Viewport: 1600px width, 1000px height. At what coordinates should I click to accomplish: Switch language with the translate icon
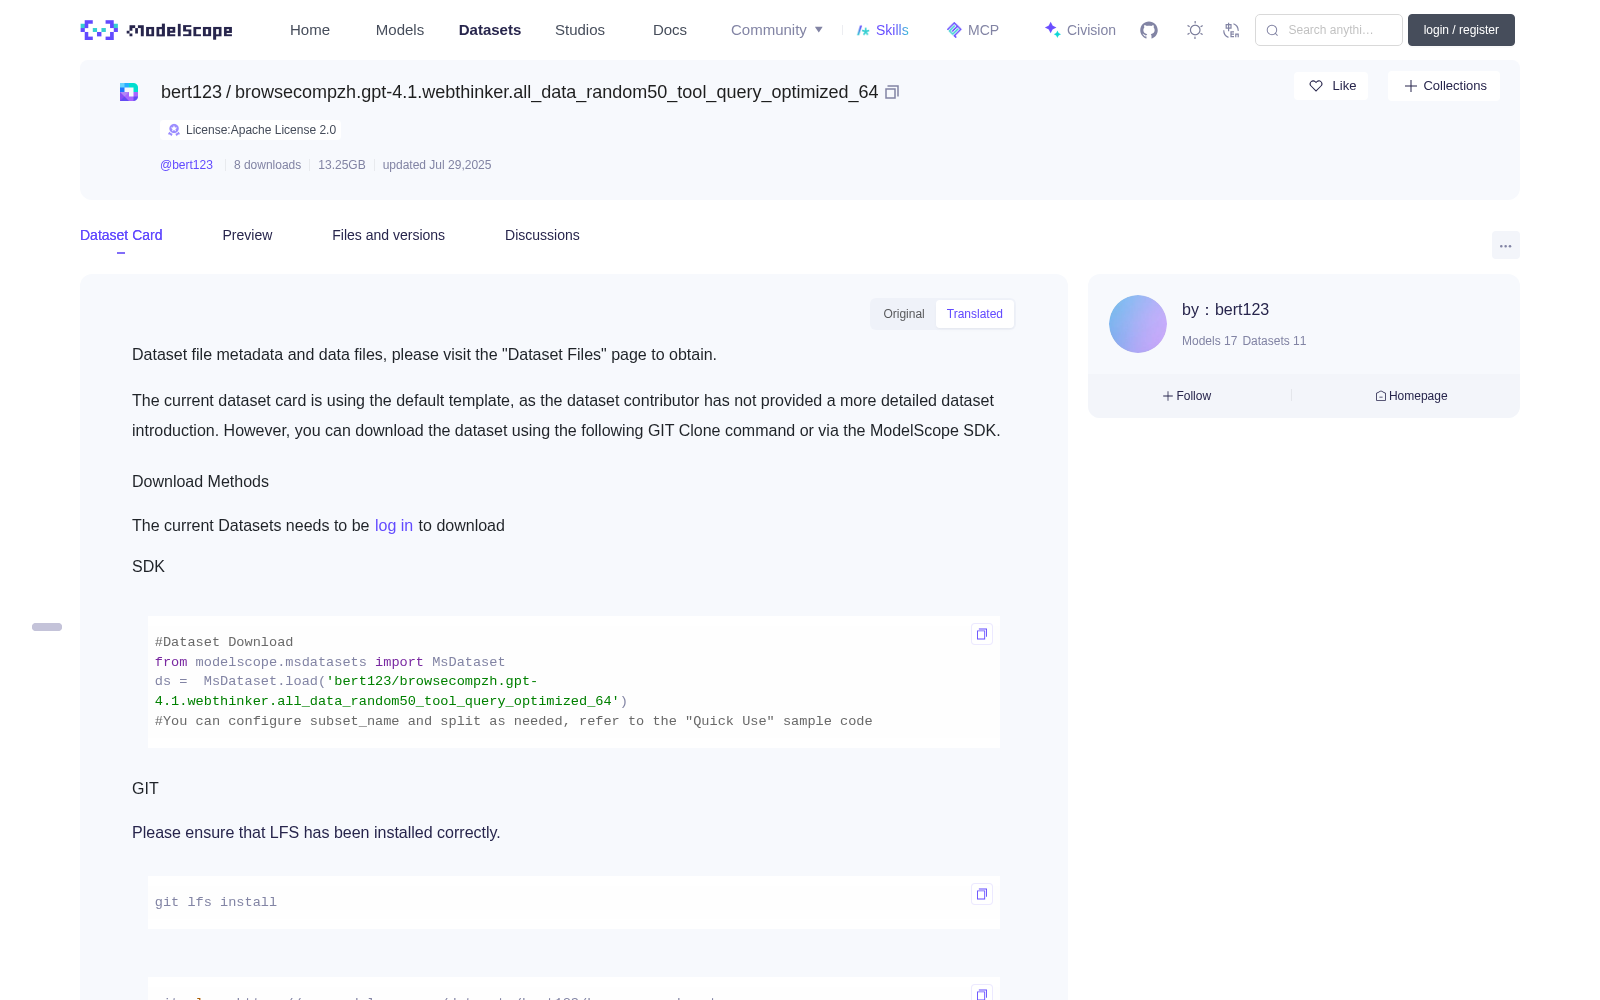pos(1231,30)
